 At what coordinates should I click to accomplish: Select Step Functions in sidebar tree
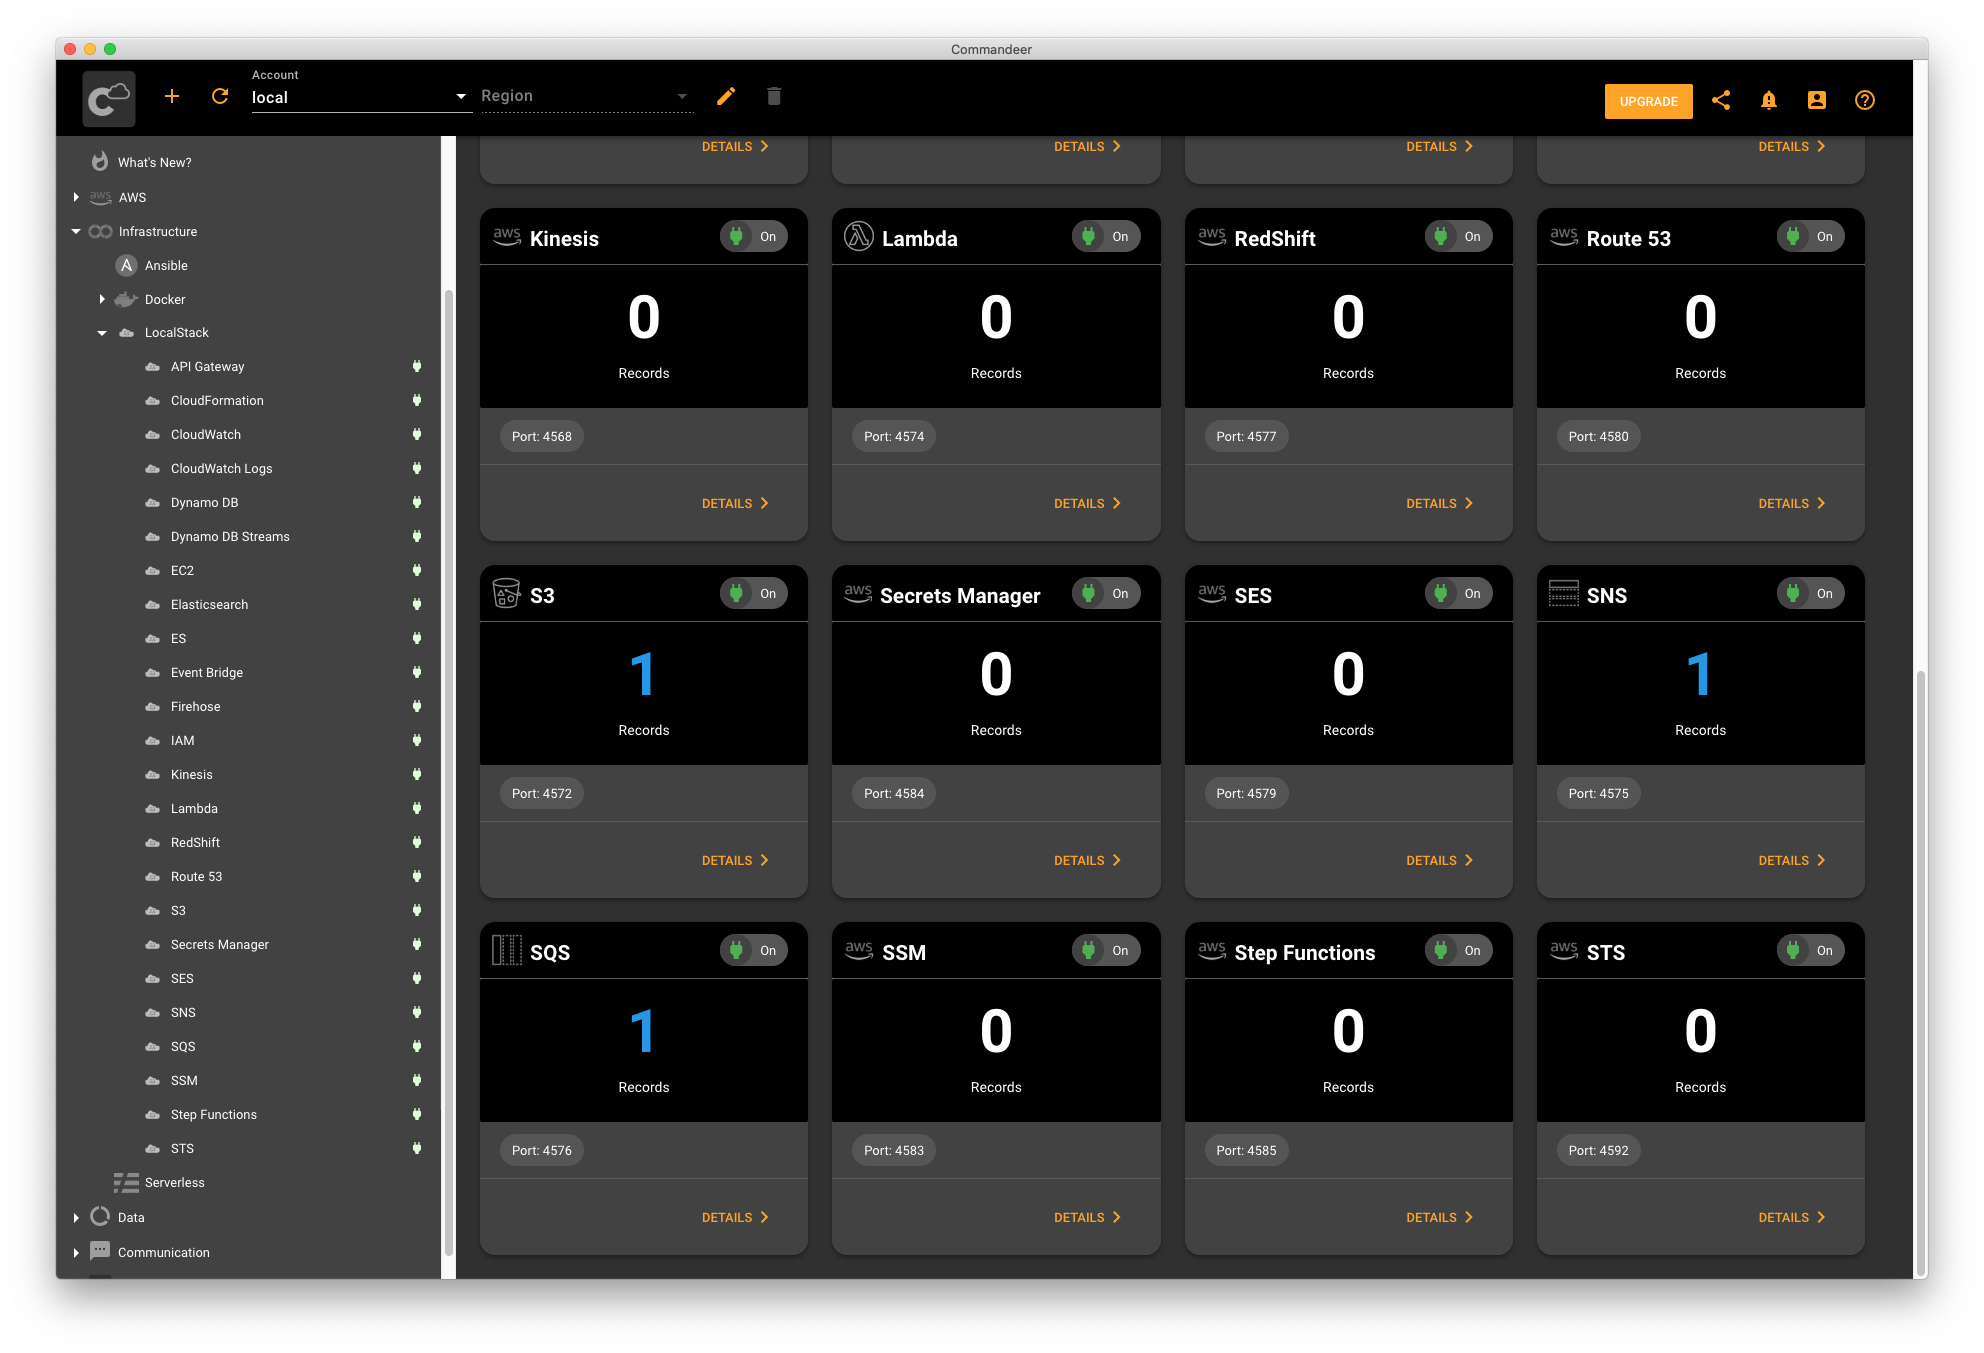(x=214, y=1115)
